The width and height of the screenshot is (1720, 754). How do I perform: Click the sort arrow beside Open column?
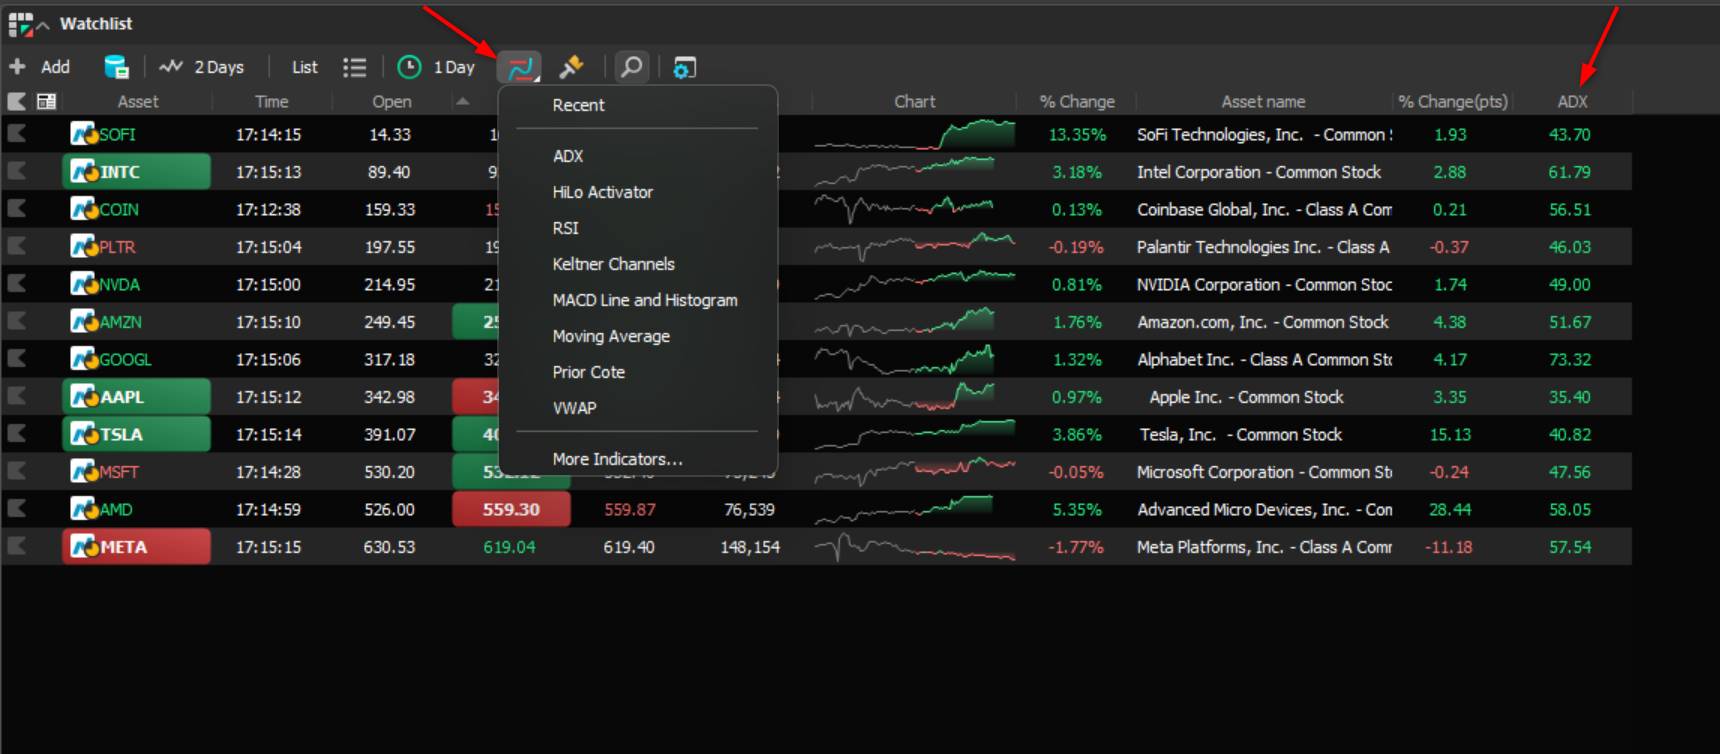point(462,101)
